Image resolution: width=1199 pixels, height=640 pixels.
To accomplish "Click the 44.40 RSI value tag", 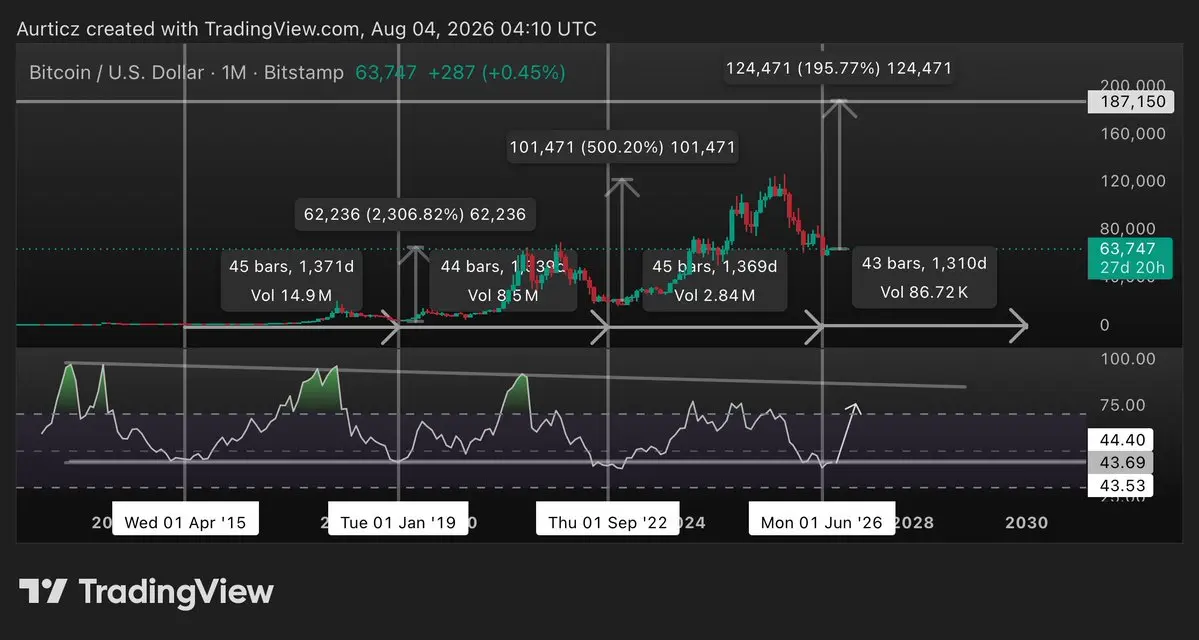I will (x=1120, y=440).
